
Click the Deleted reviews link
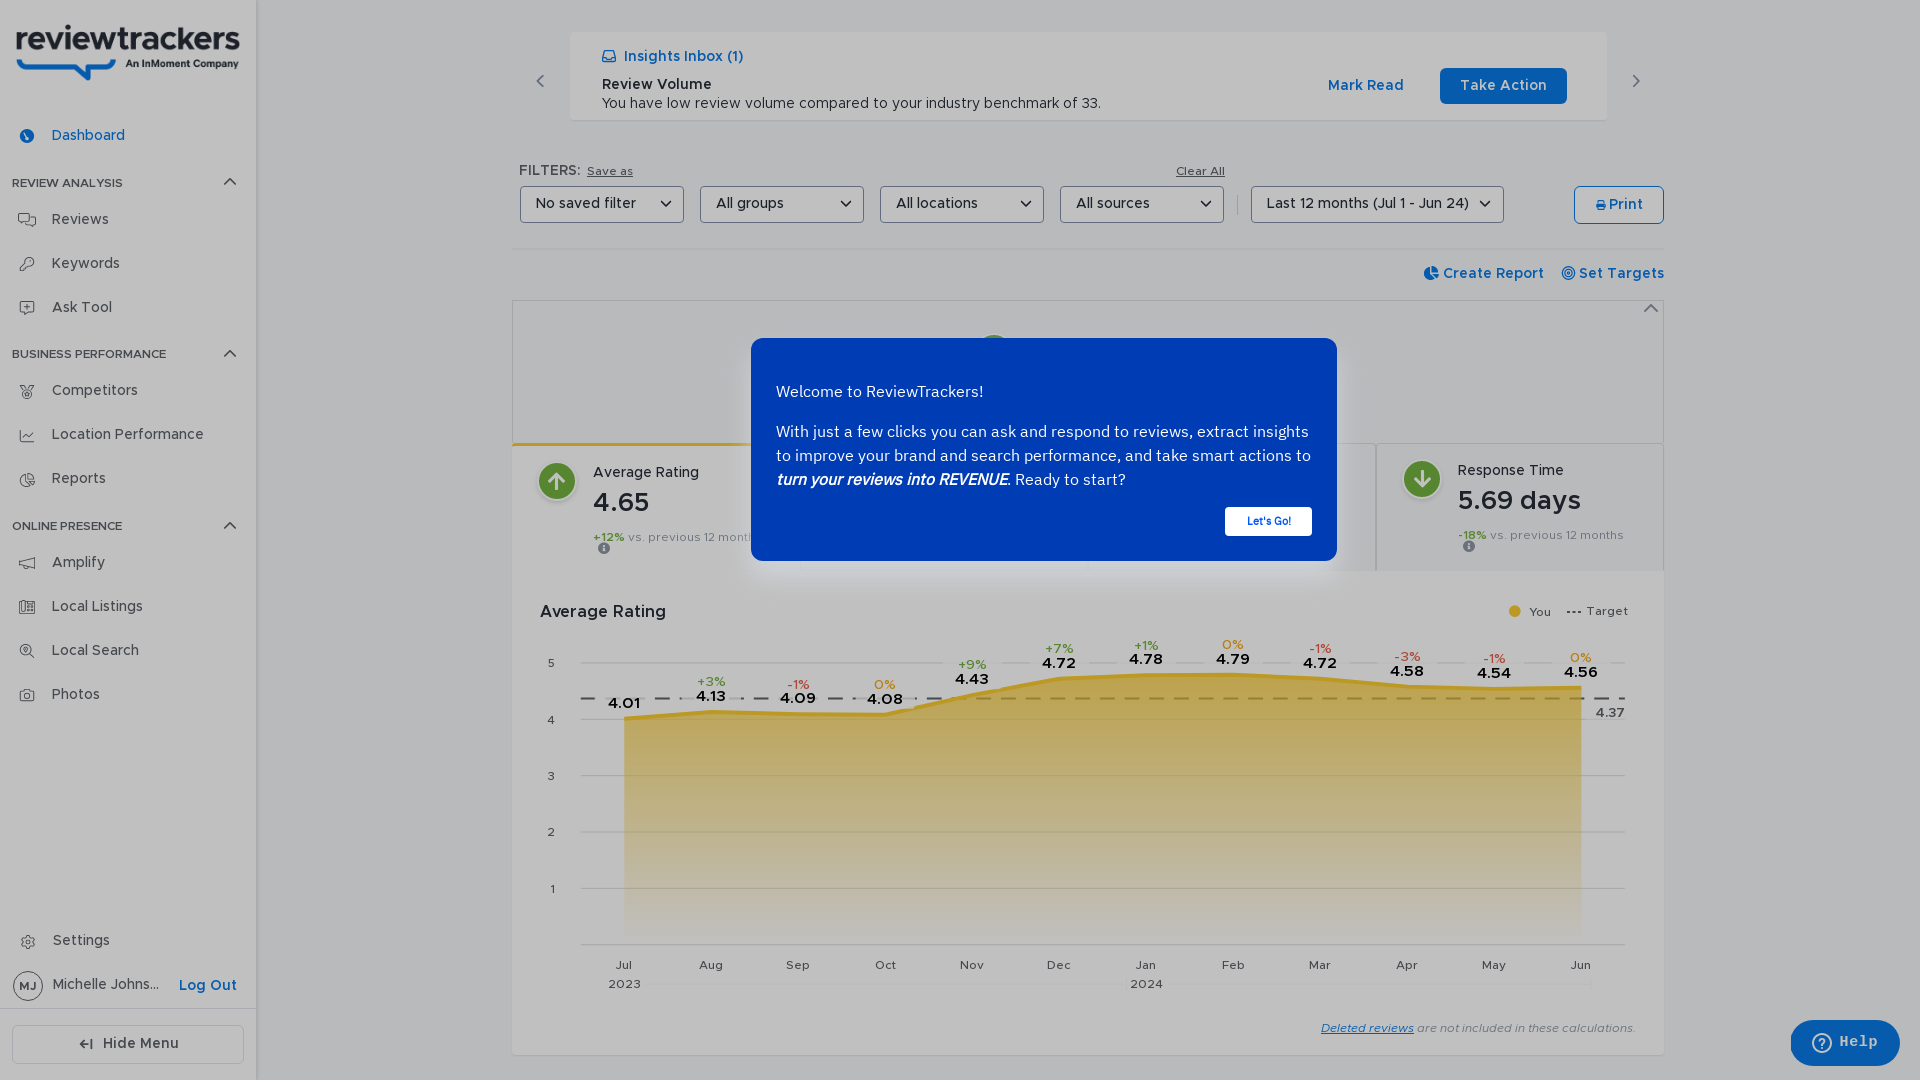click(1366, 1028)
